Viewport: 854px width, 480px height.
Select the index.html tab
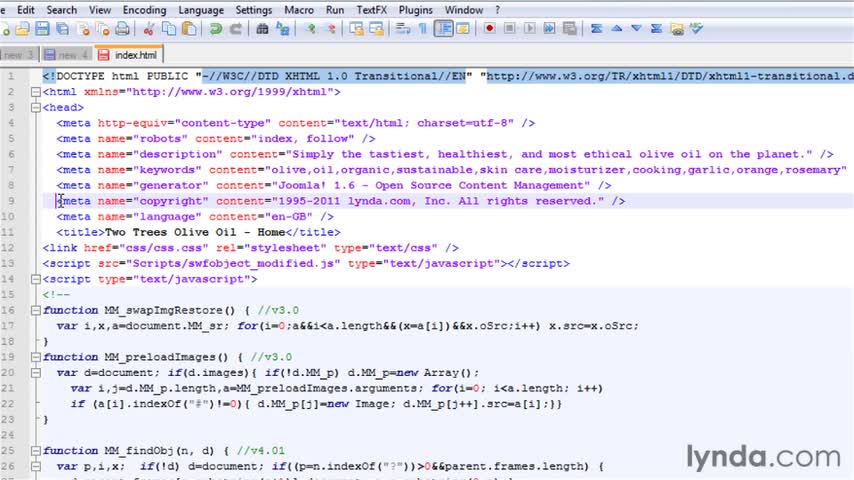(x=129, y=54)
